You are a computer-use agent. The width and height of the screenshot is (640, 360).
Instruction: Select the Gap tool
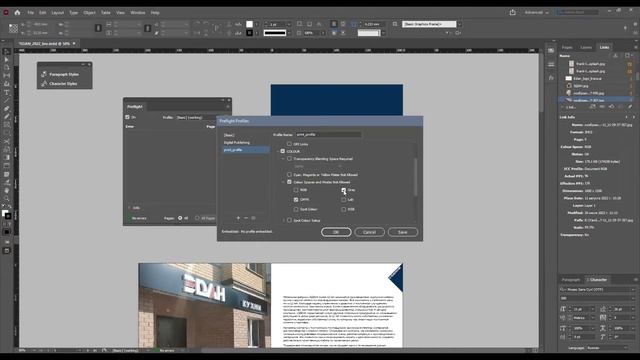pyautogui.click(x=7, y=76)
